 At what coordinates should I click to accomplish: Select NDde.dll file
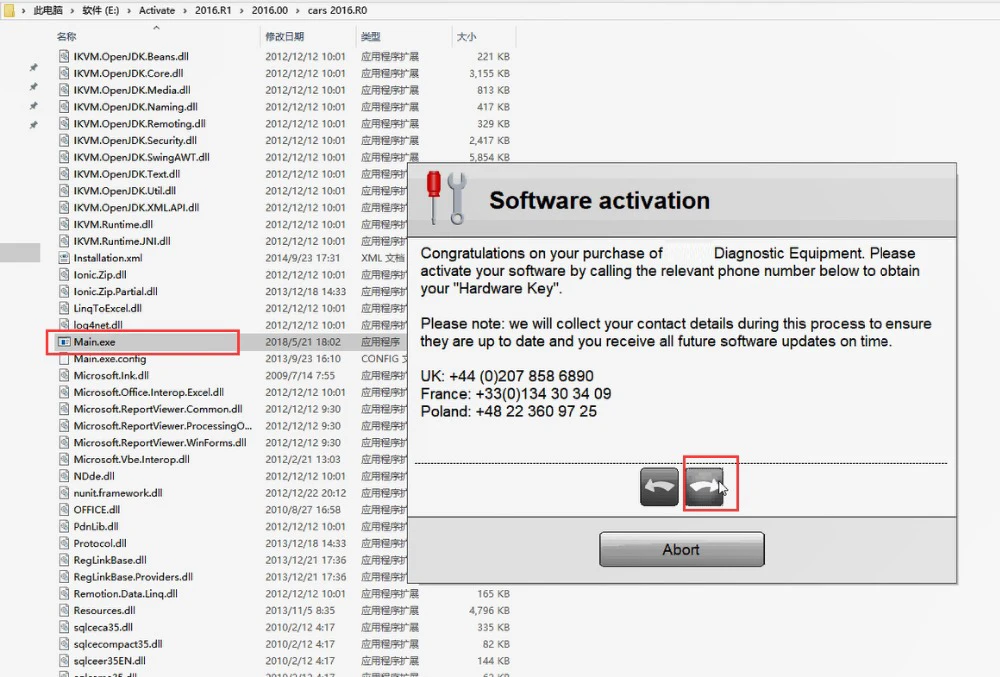point(94,476)
